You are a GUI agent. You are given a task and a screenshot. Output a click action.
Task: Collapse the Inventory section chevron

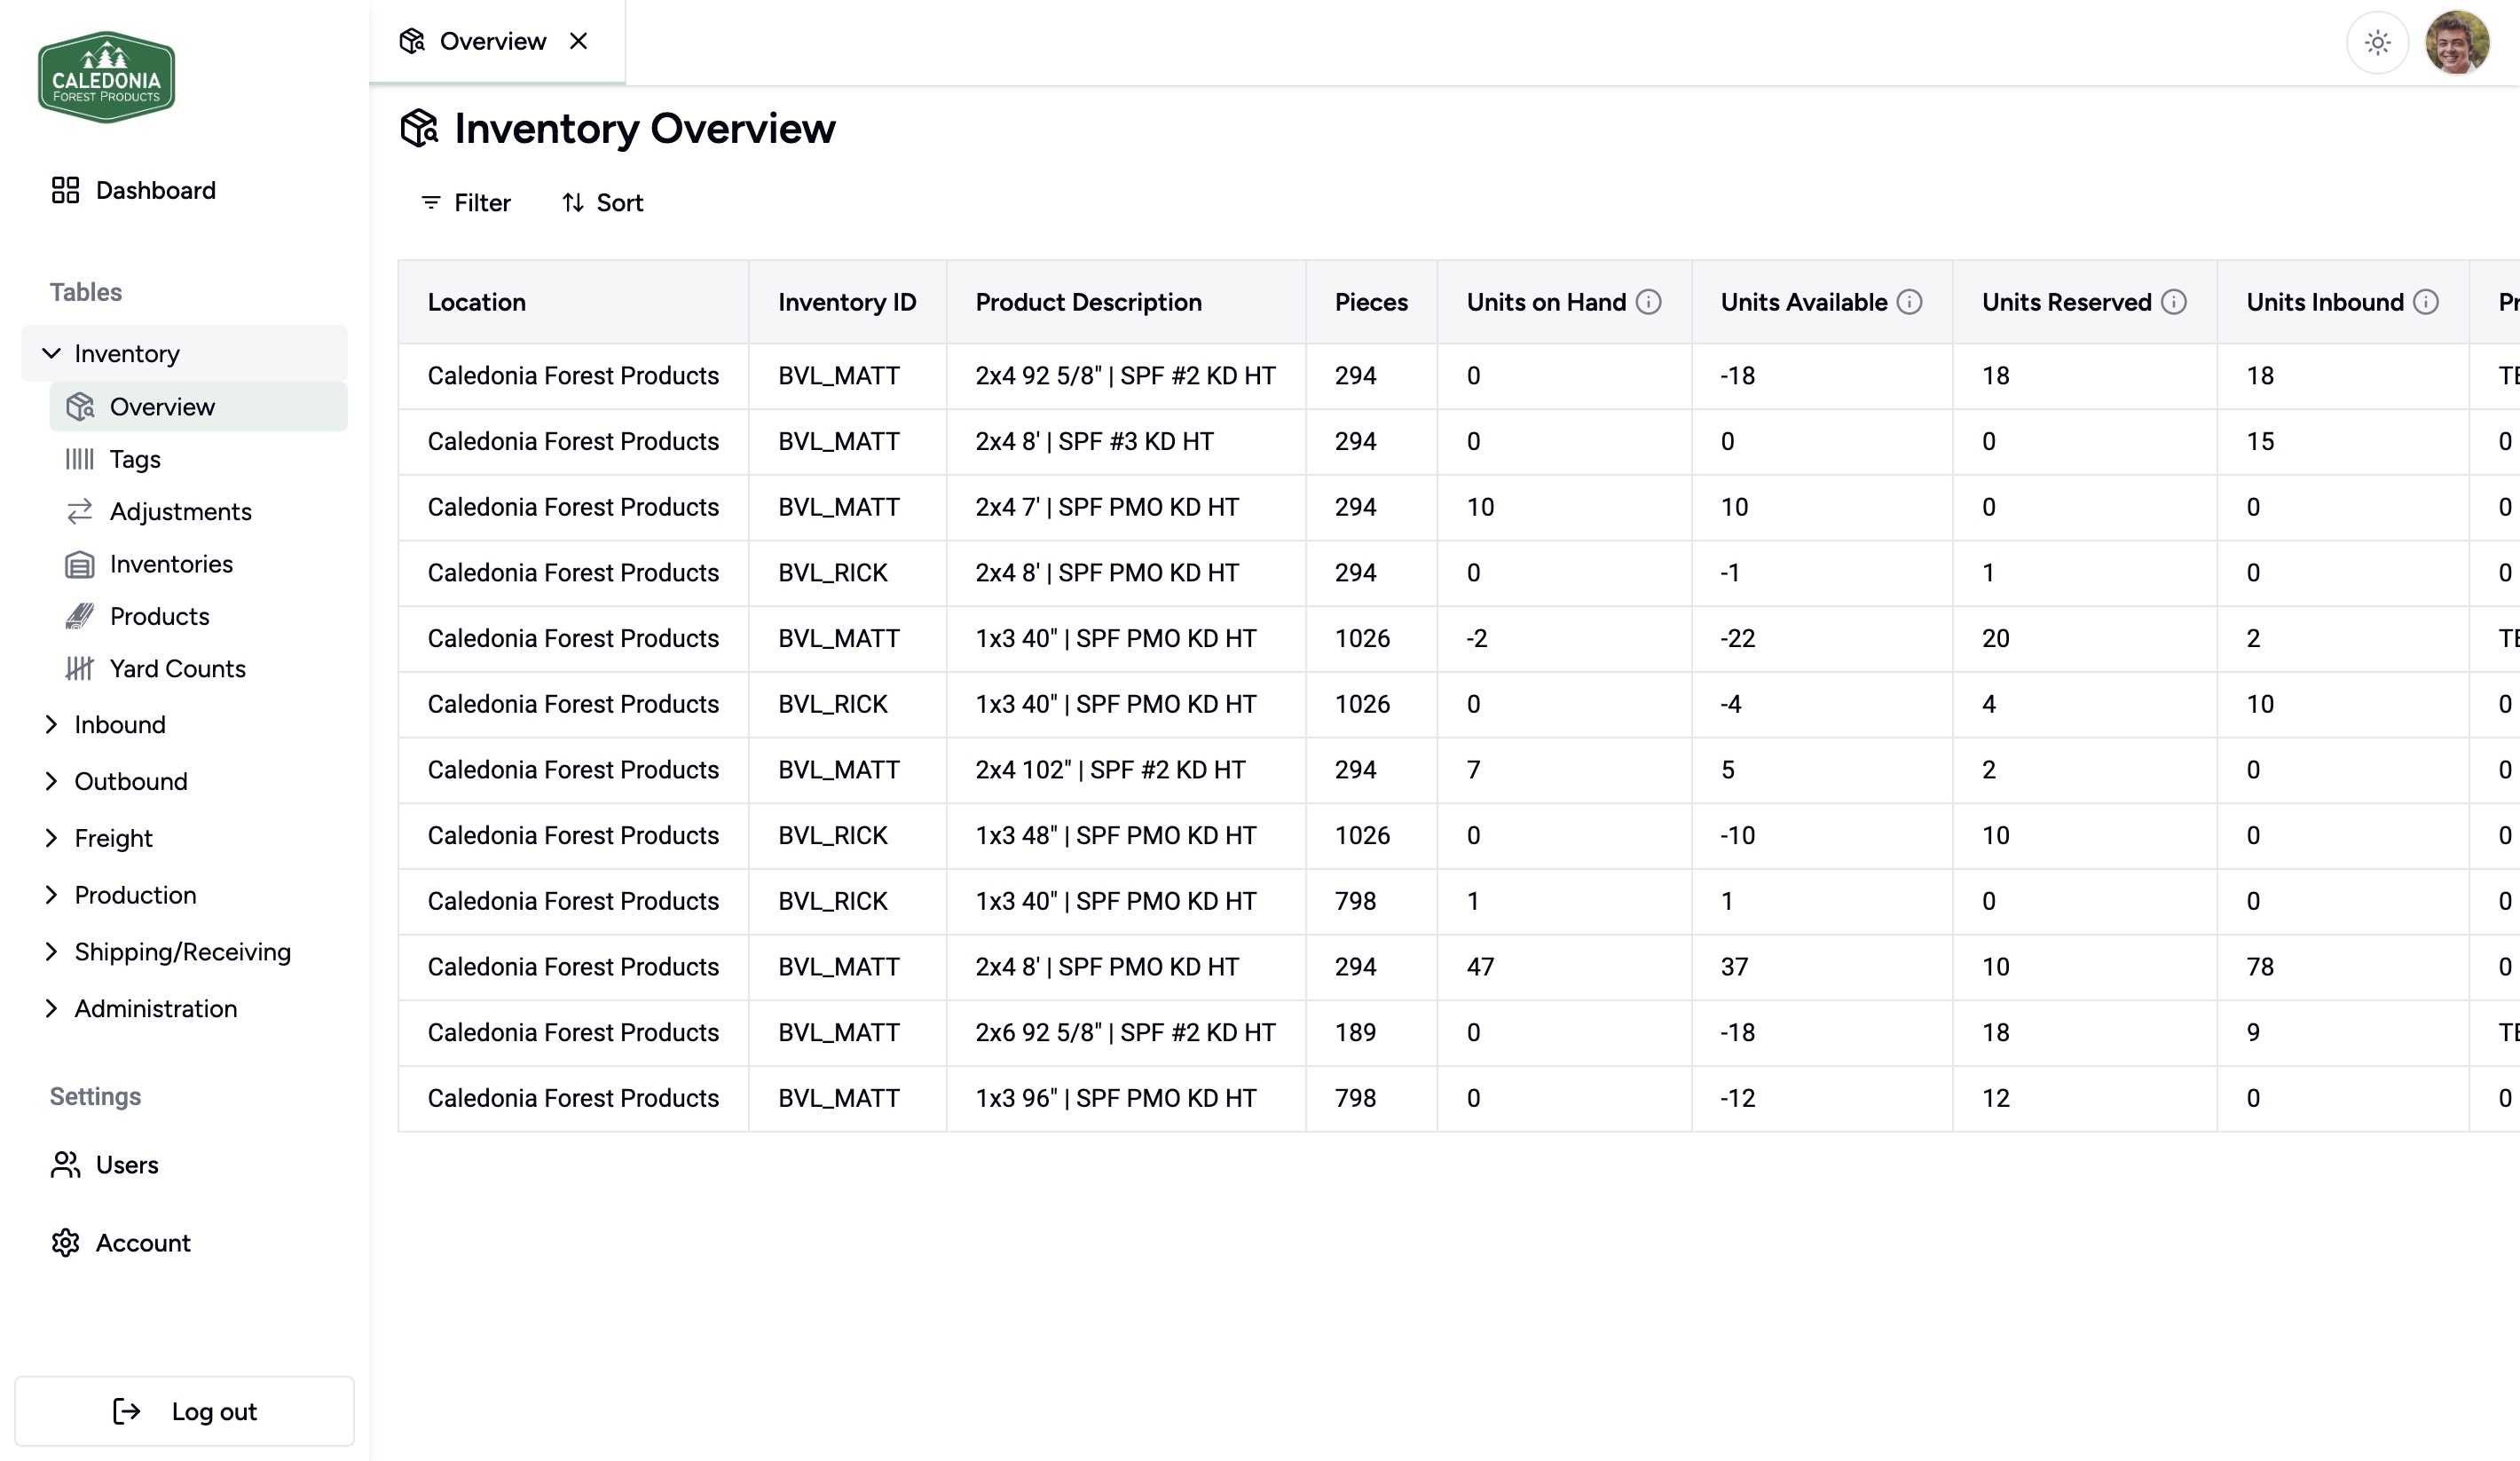tap(51, 353)
